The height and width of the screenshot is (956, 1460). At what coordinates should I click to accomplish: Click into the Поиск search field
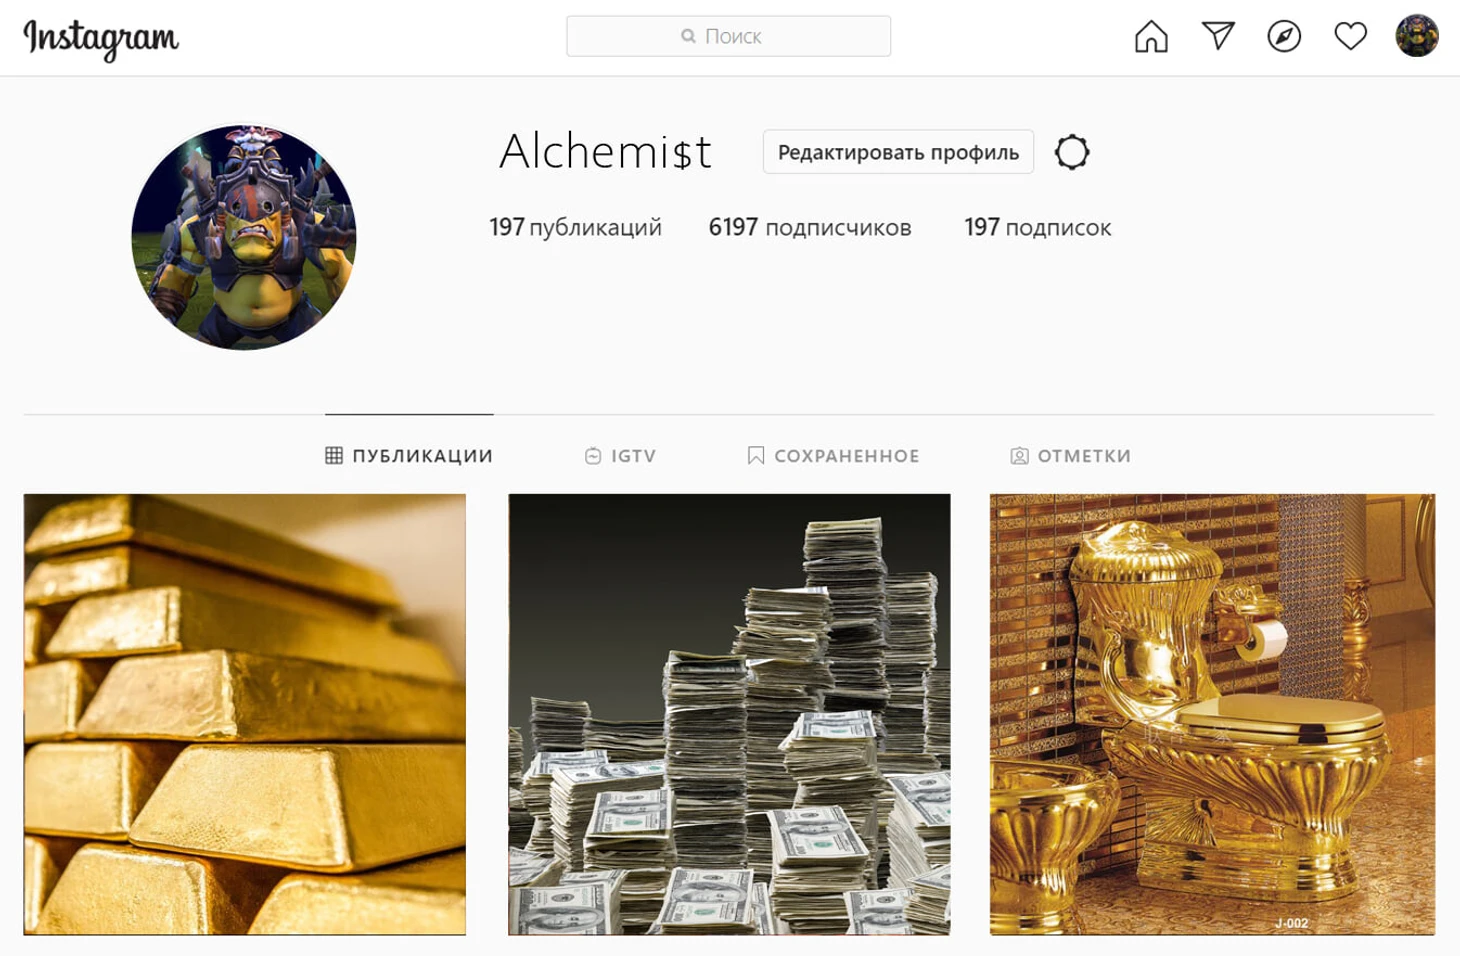728,36
